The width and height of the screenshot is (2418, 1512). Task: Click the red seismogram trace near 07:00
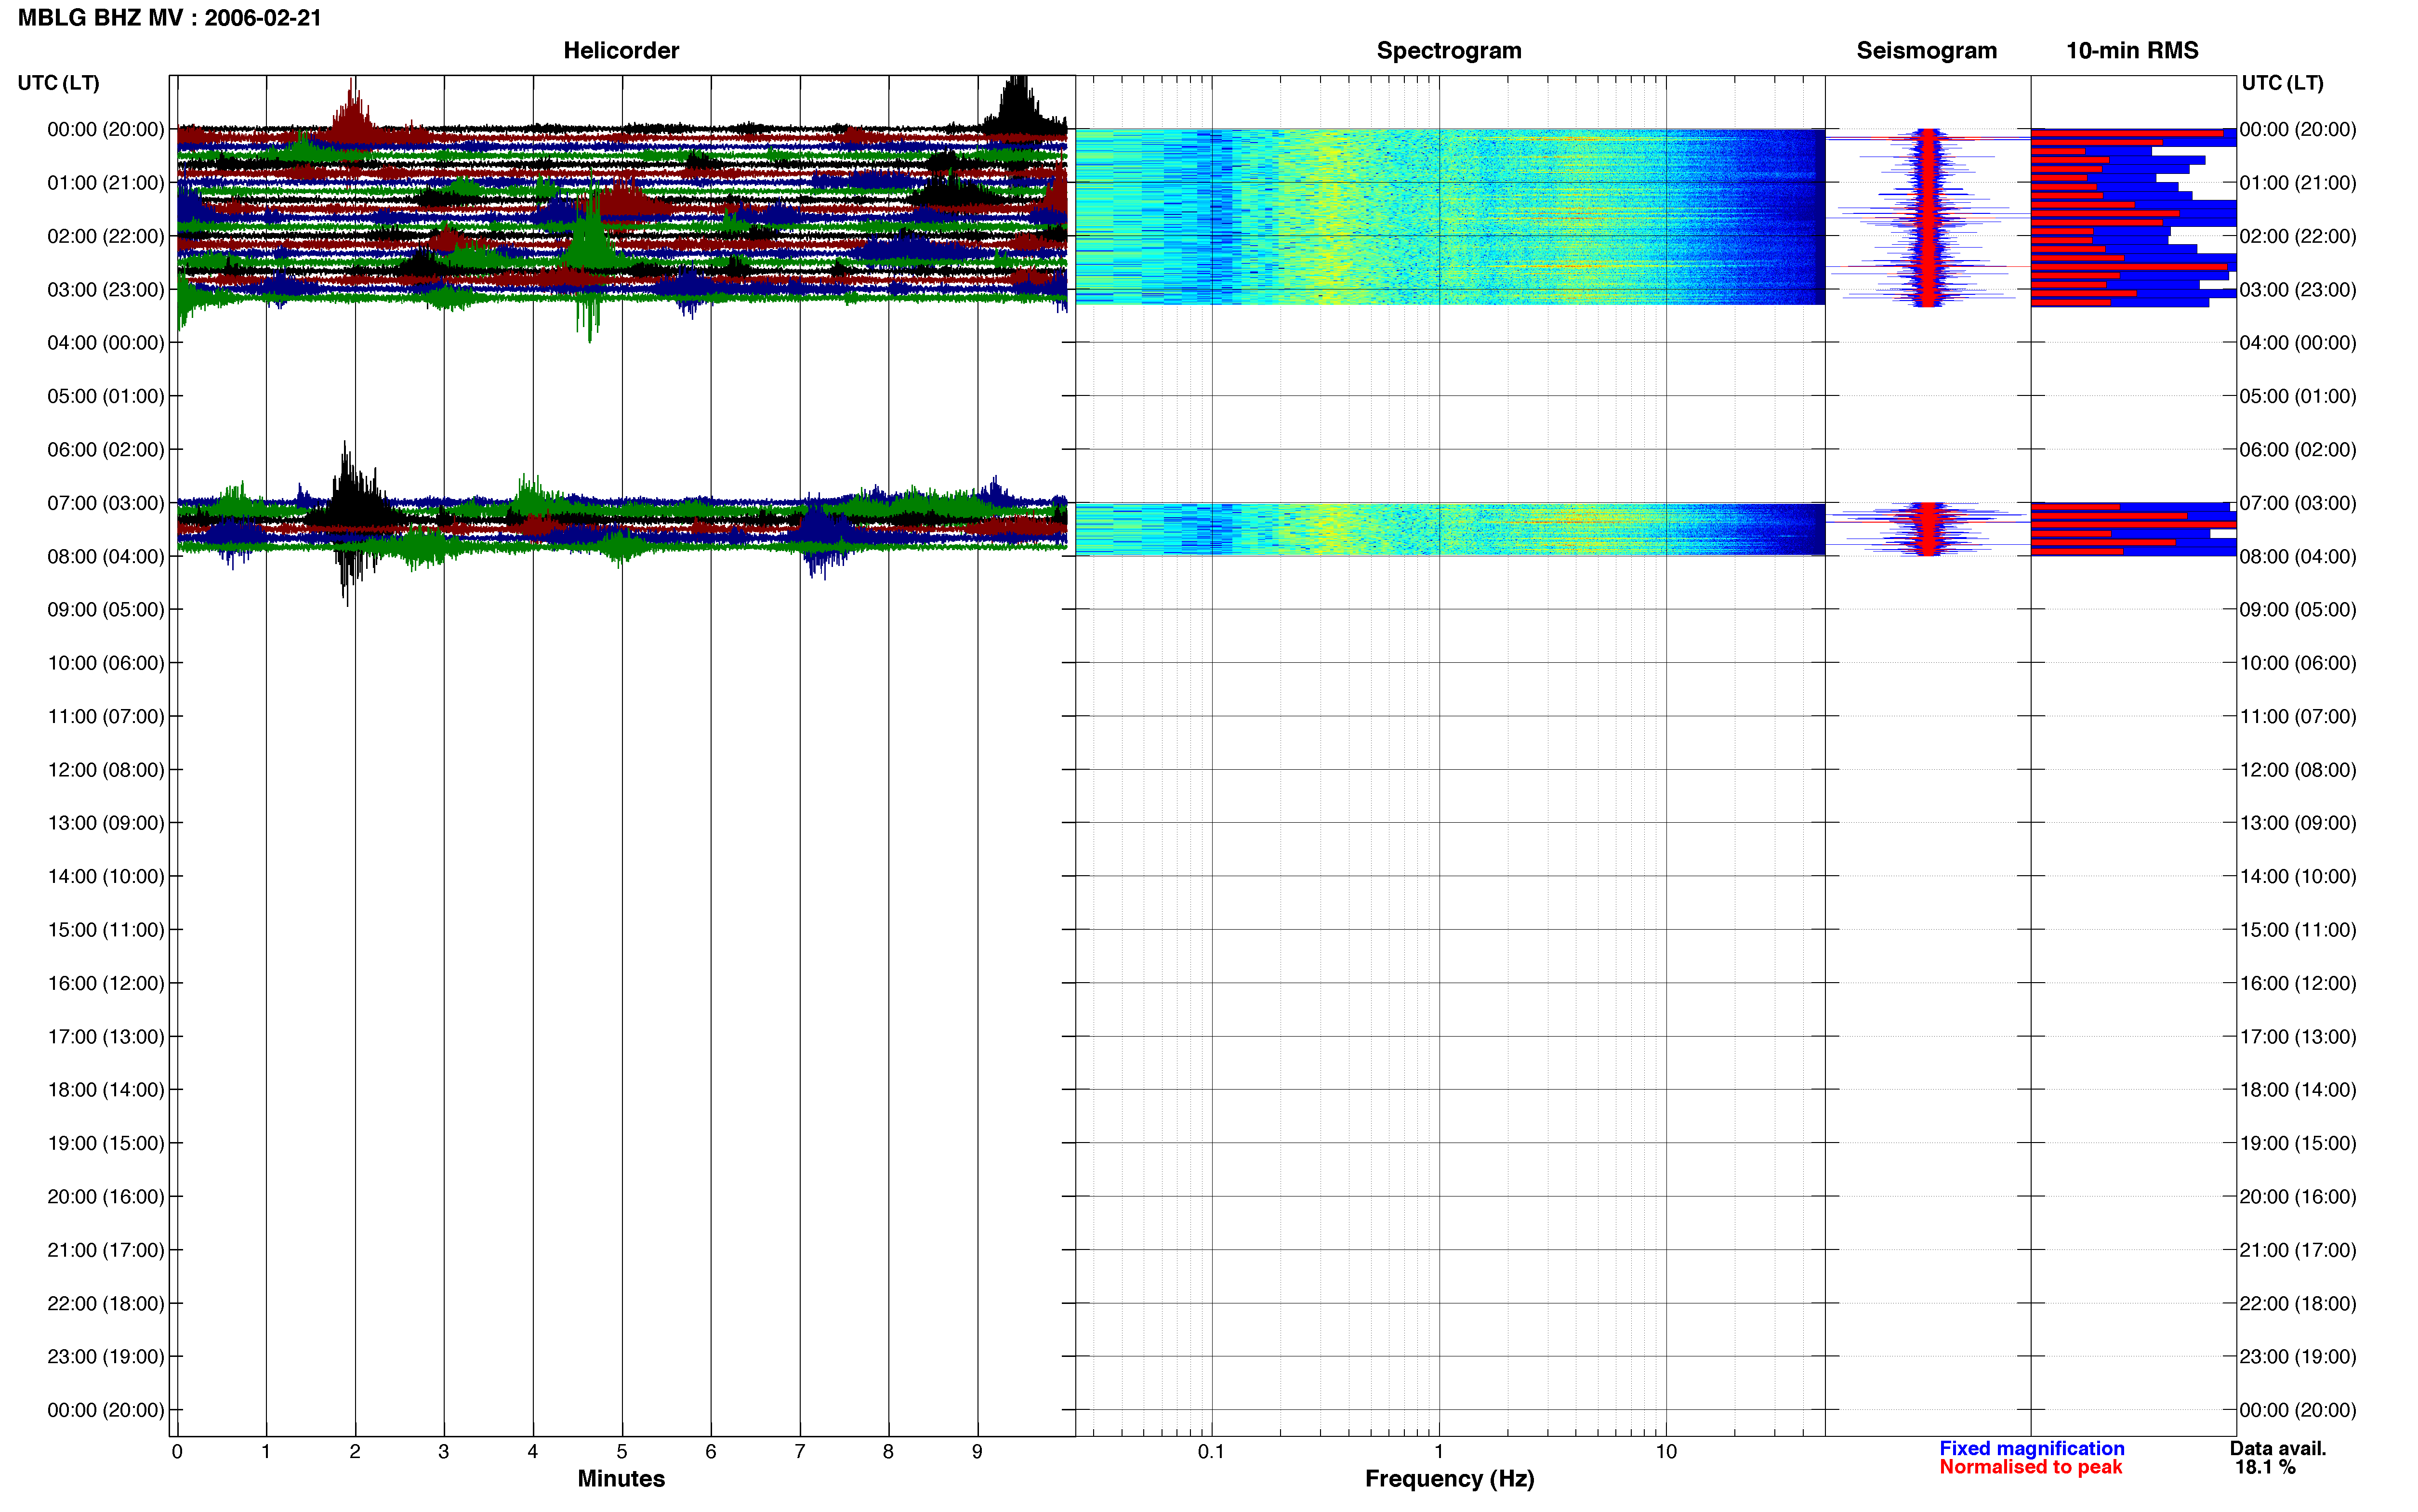coord(1928,529)
